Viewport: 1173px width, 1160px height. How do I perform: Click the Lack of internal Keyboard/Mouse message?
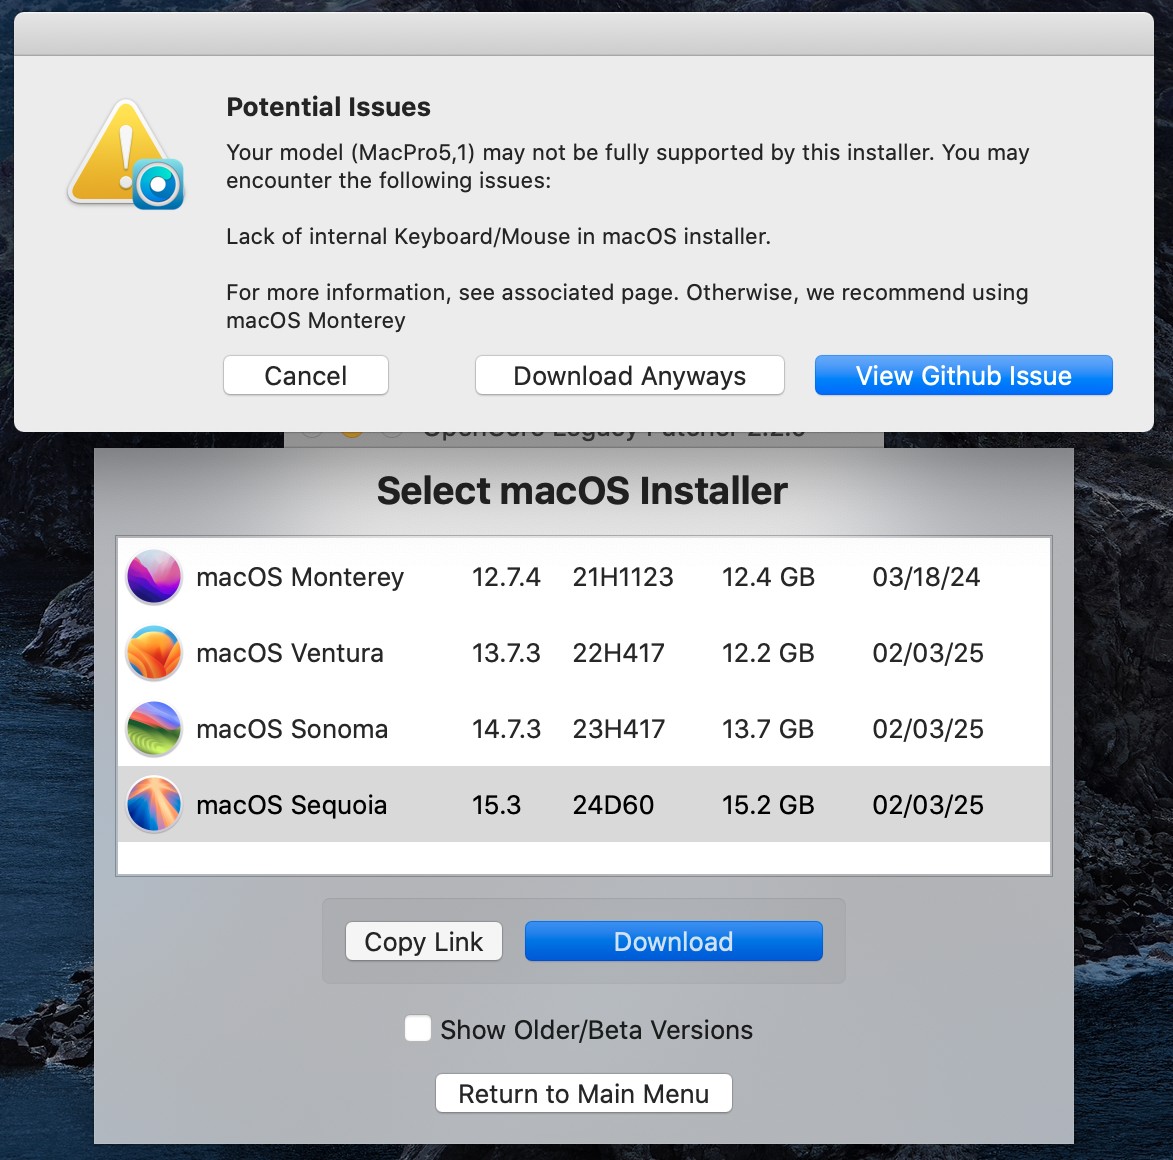498,236
